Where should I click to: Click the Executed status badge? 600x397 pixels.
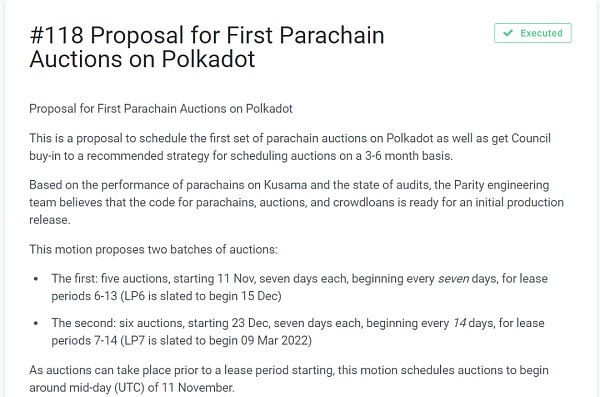533,33
